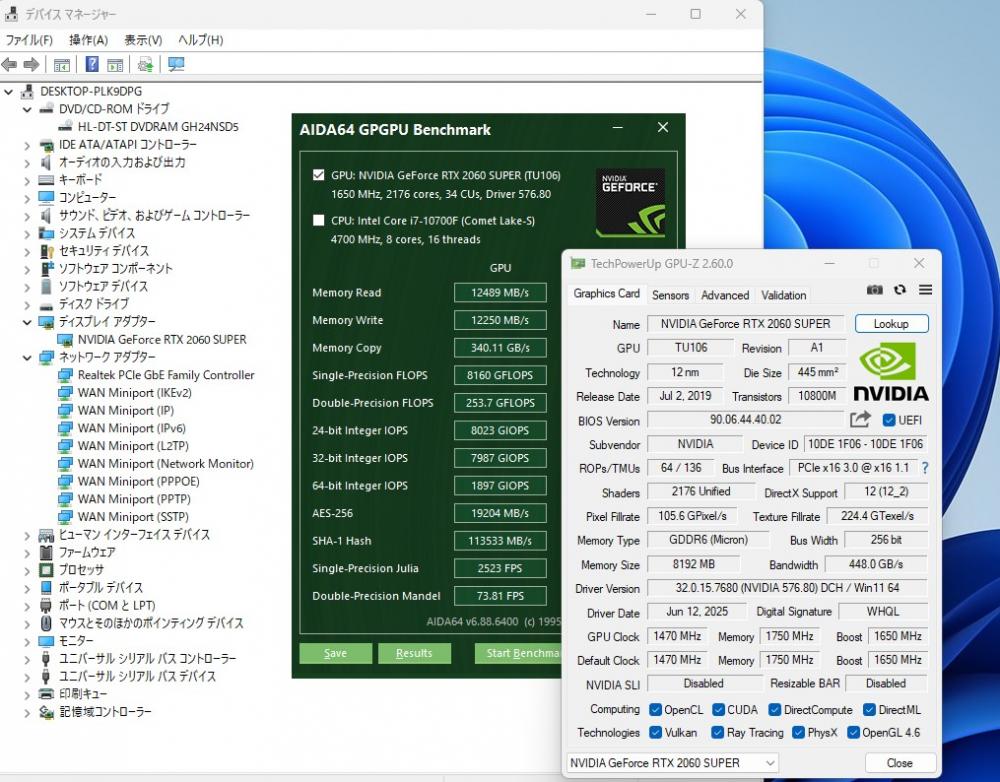Open the 表示(V) menu
The height and width of the screenshot is (782, 1000).
[x=143, y=40]
